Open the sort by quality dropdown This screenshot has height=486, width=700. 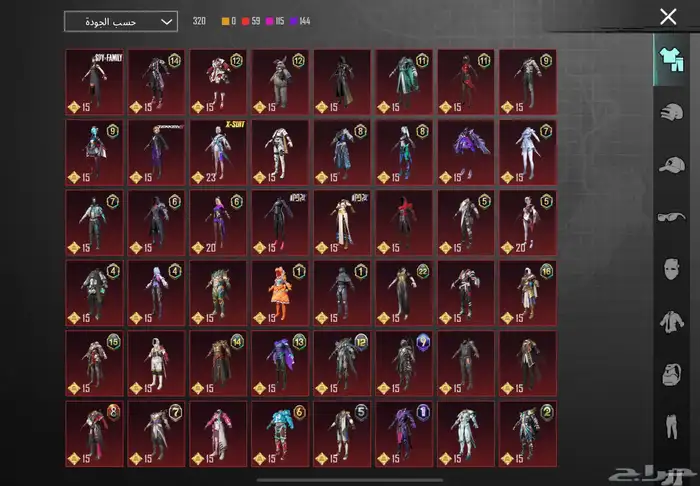coord(121,21)
